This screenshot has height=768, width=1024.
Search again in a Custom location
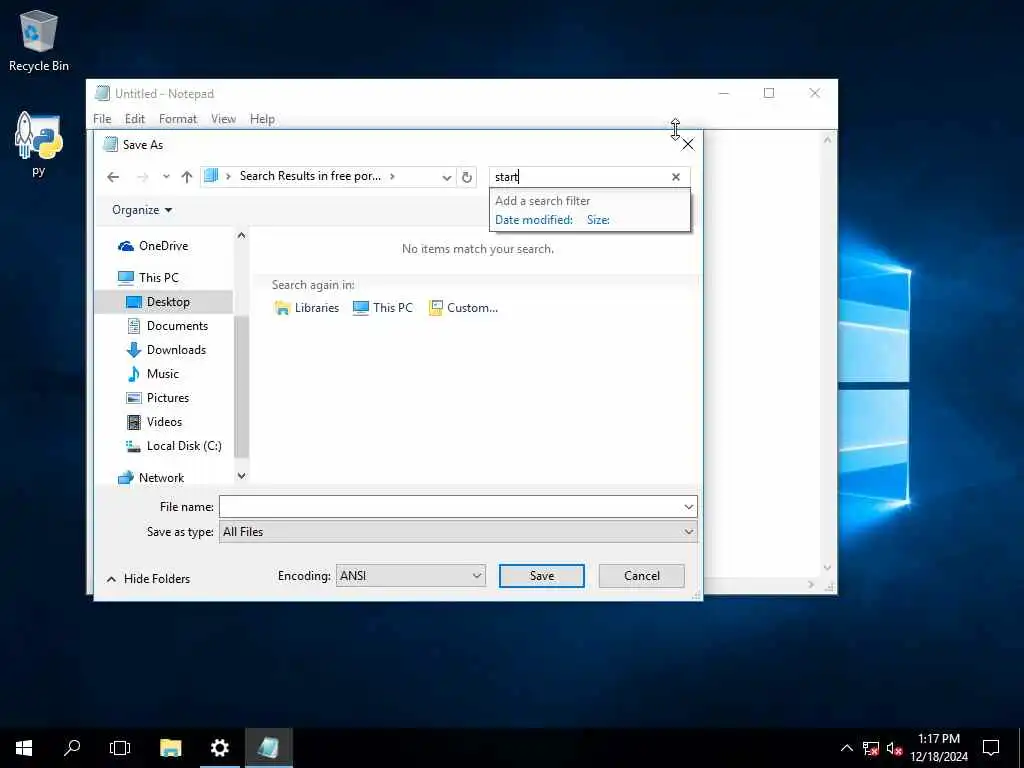point(463,308)
